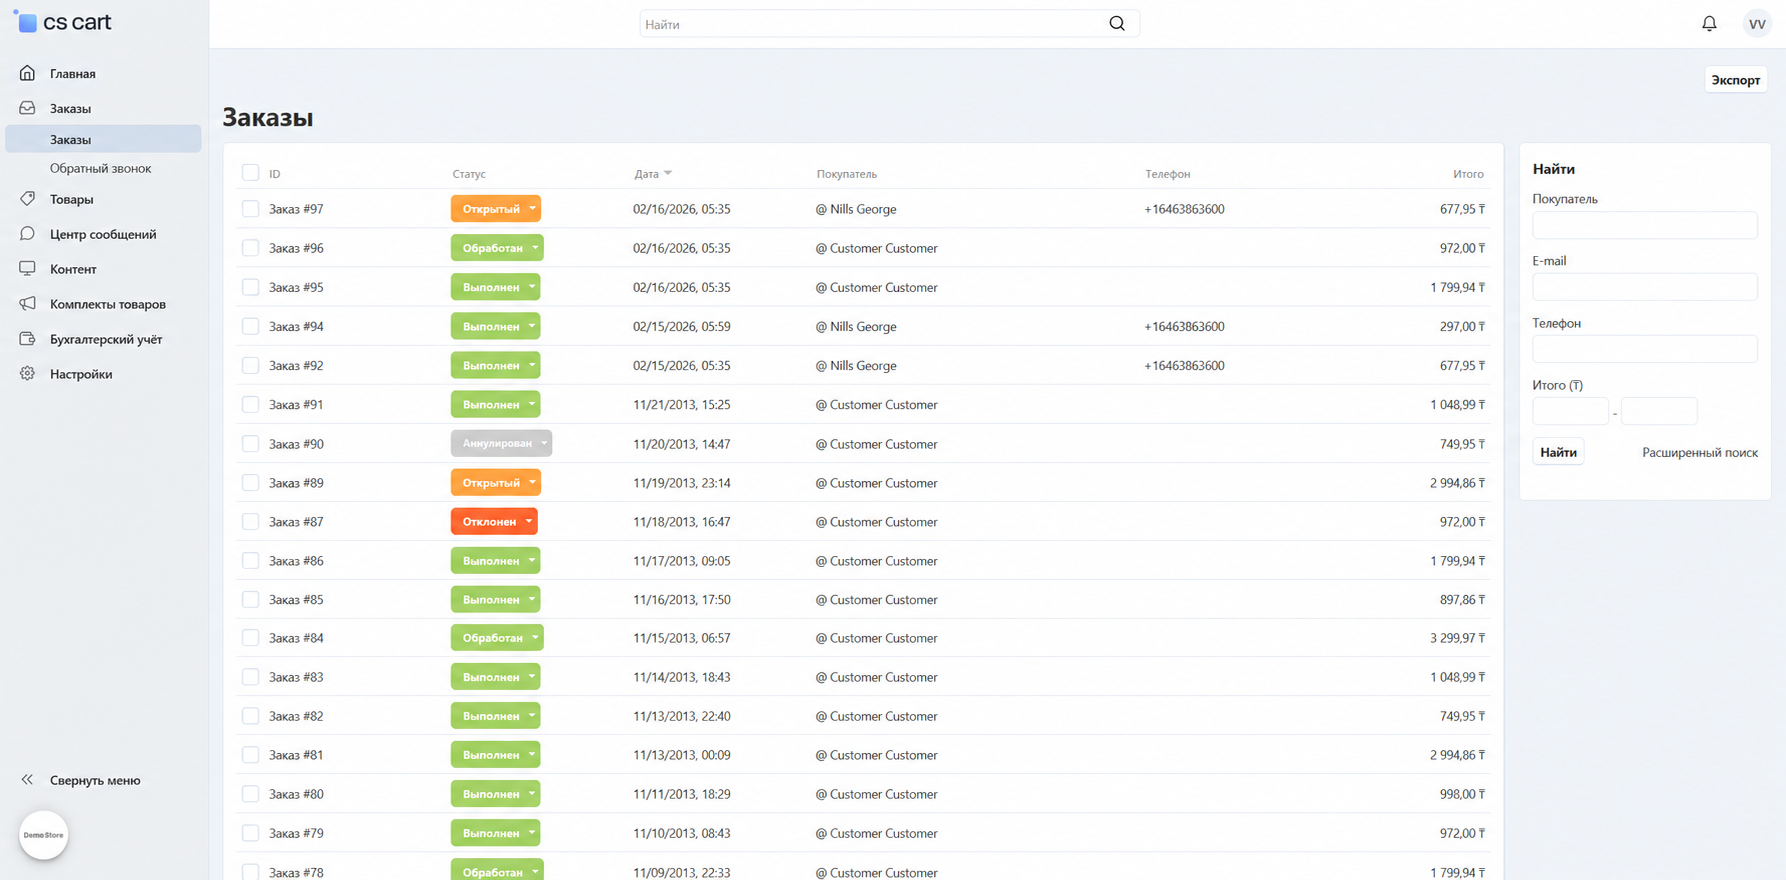Open the Товары menu
The width and height of the screenshot is (1786, 880).
[x=71, y=199]
